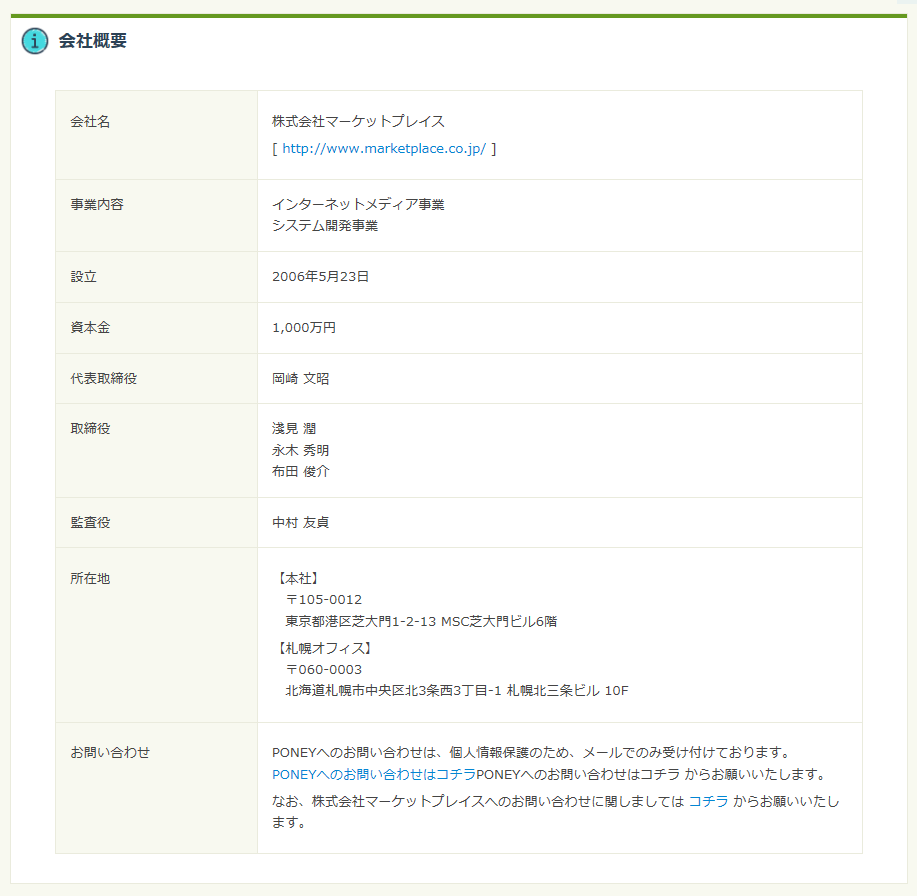
Task: Select the name 浅見 潤
Action: (294, 429)
